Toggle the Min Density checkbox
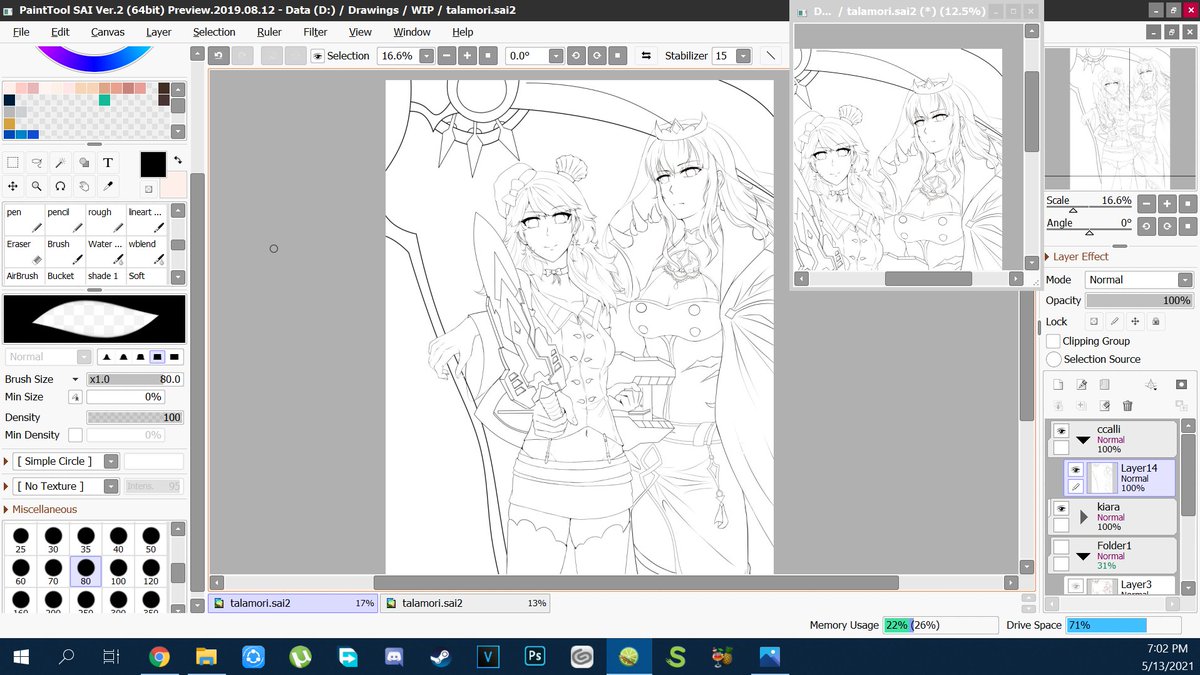The image size is (1200, 675). (76, 435)
